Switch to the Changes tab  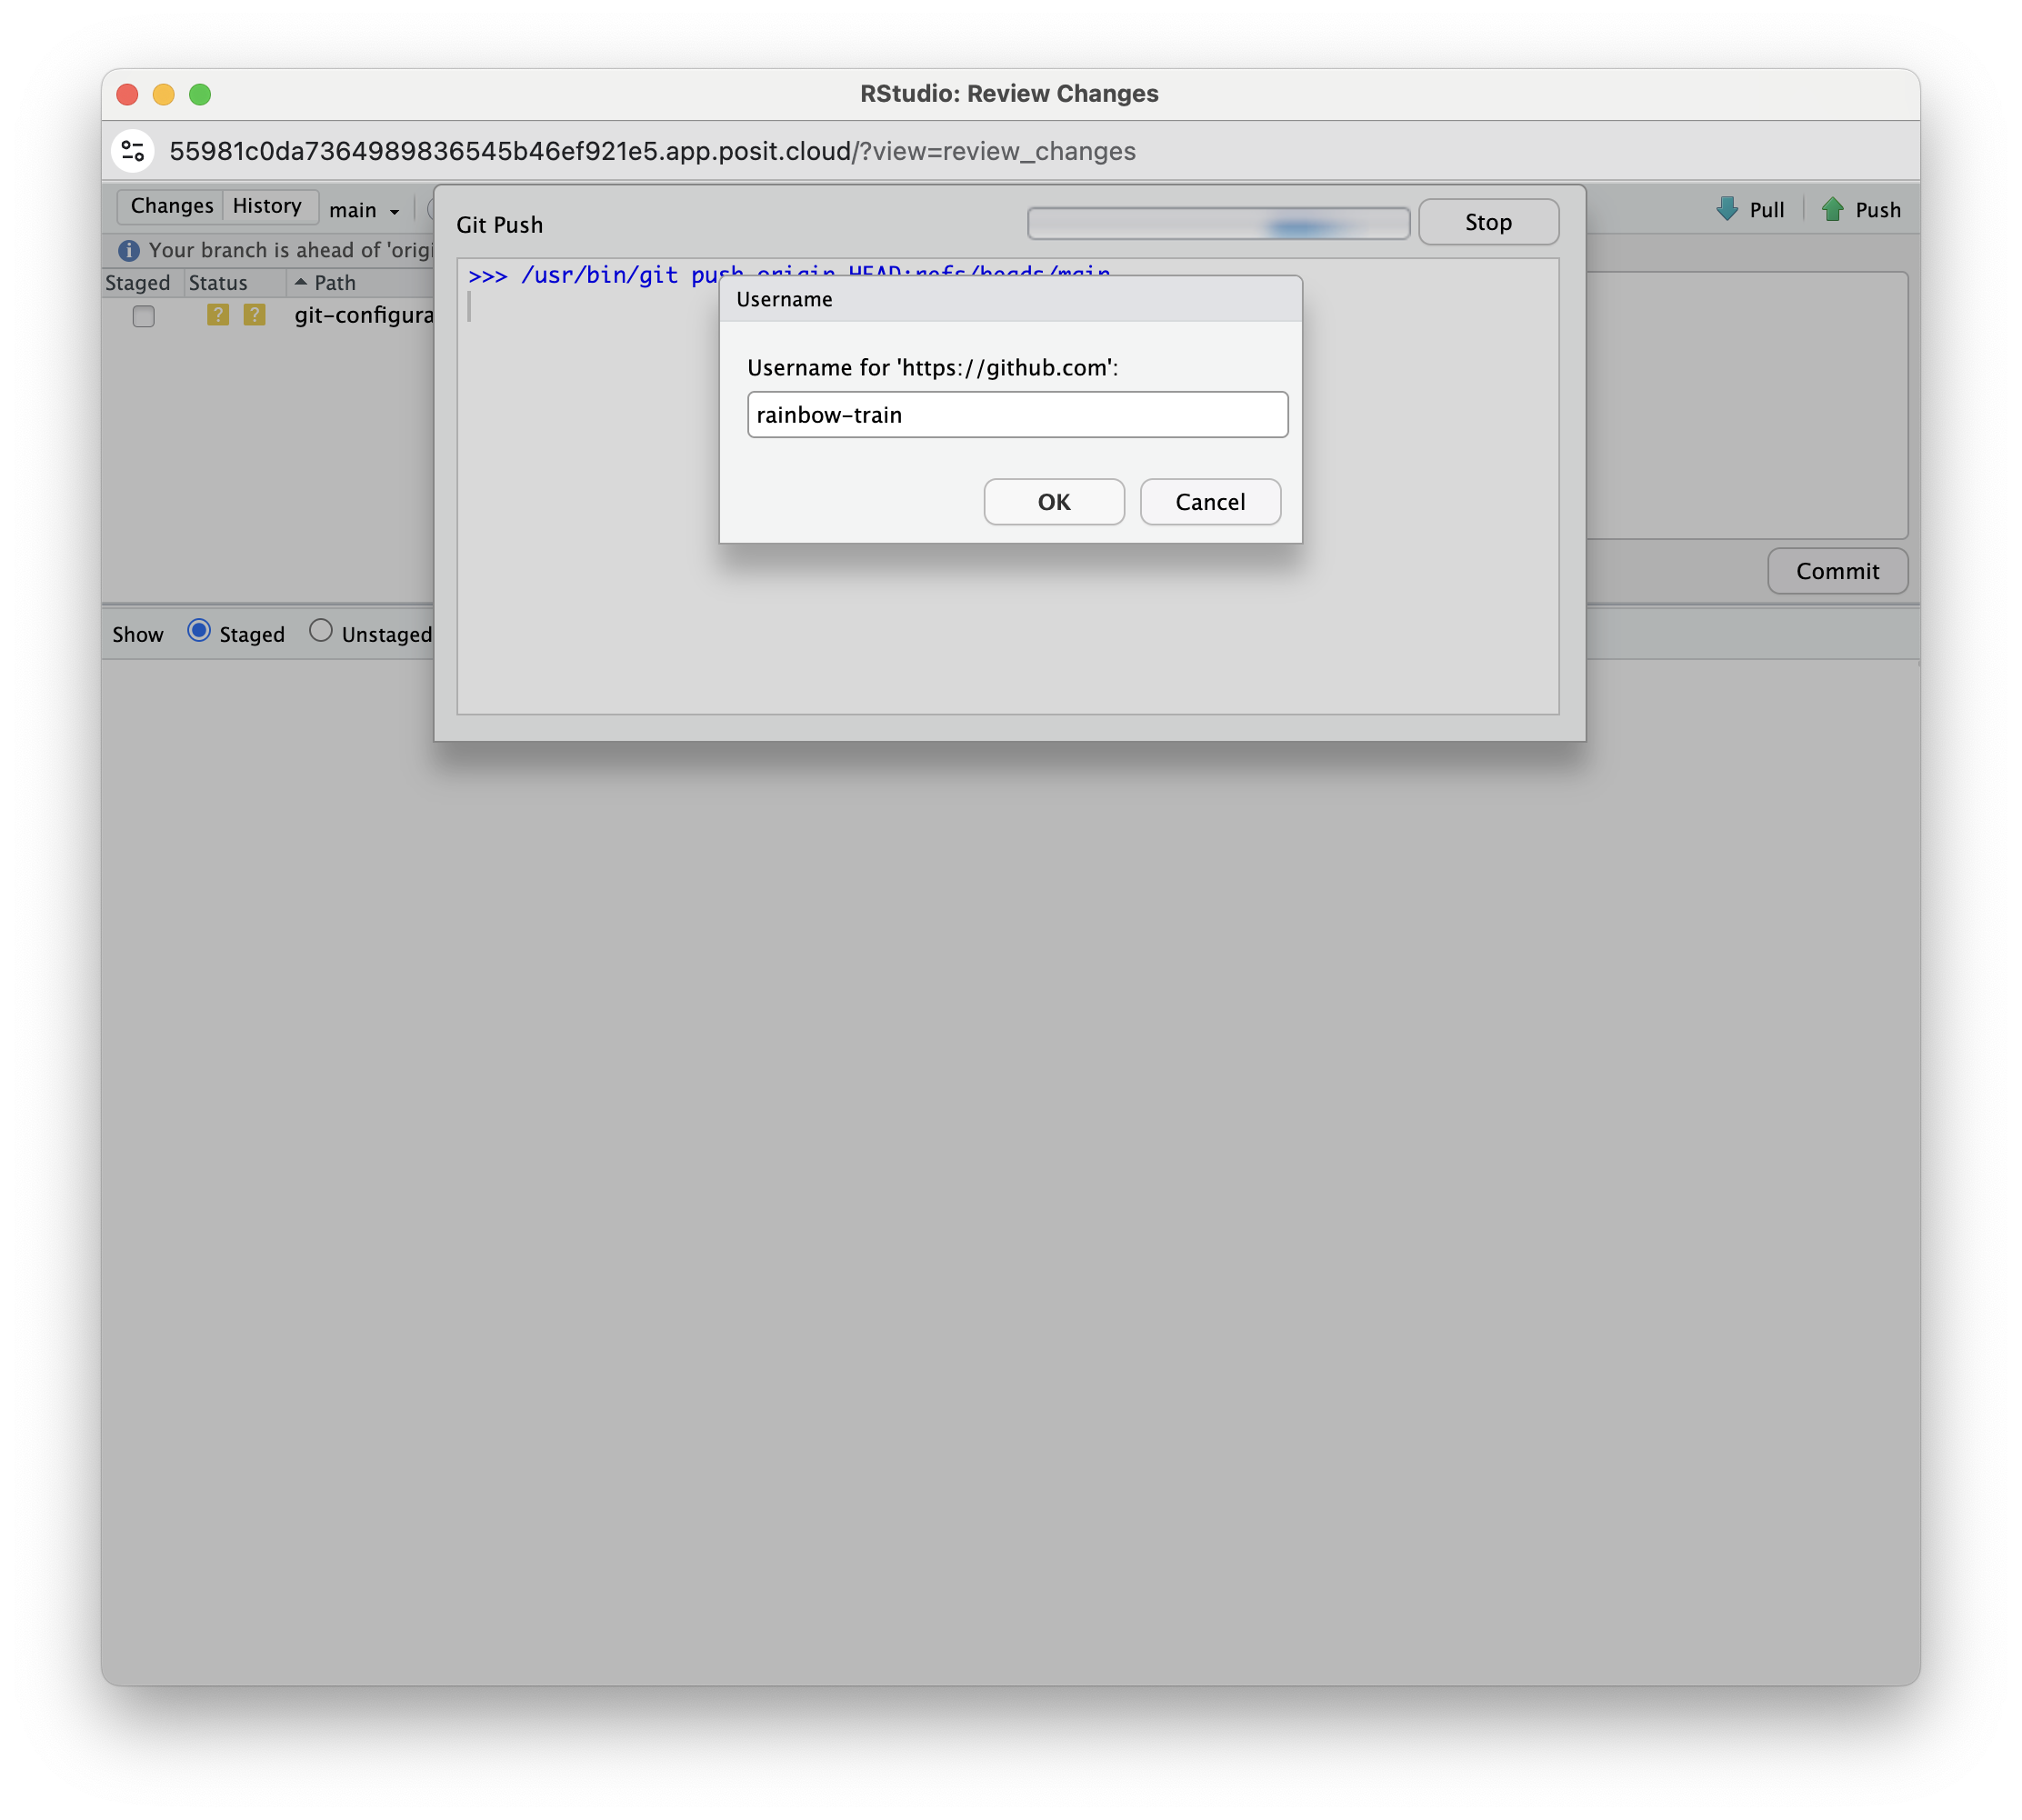click(171, 206)
